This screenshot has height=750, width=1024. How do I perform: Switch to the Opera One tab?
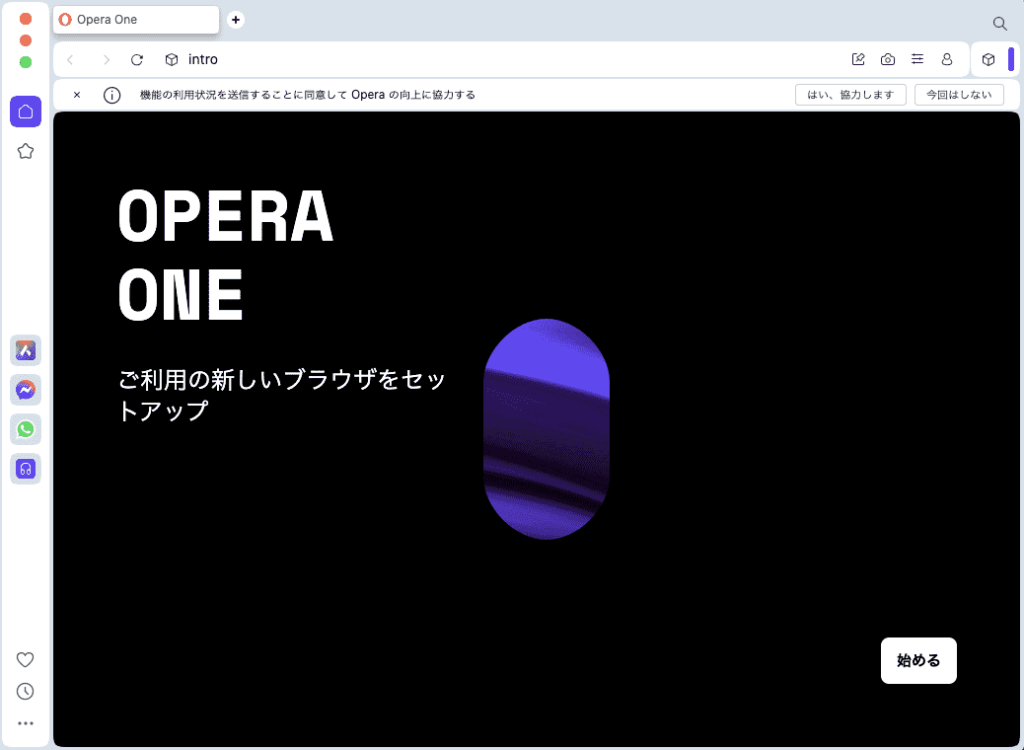click(x=135, y=19)
